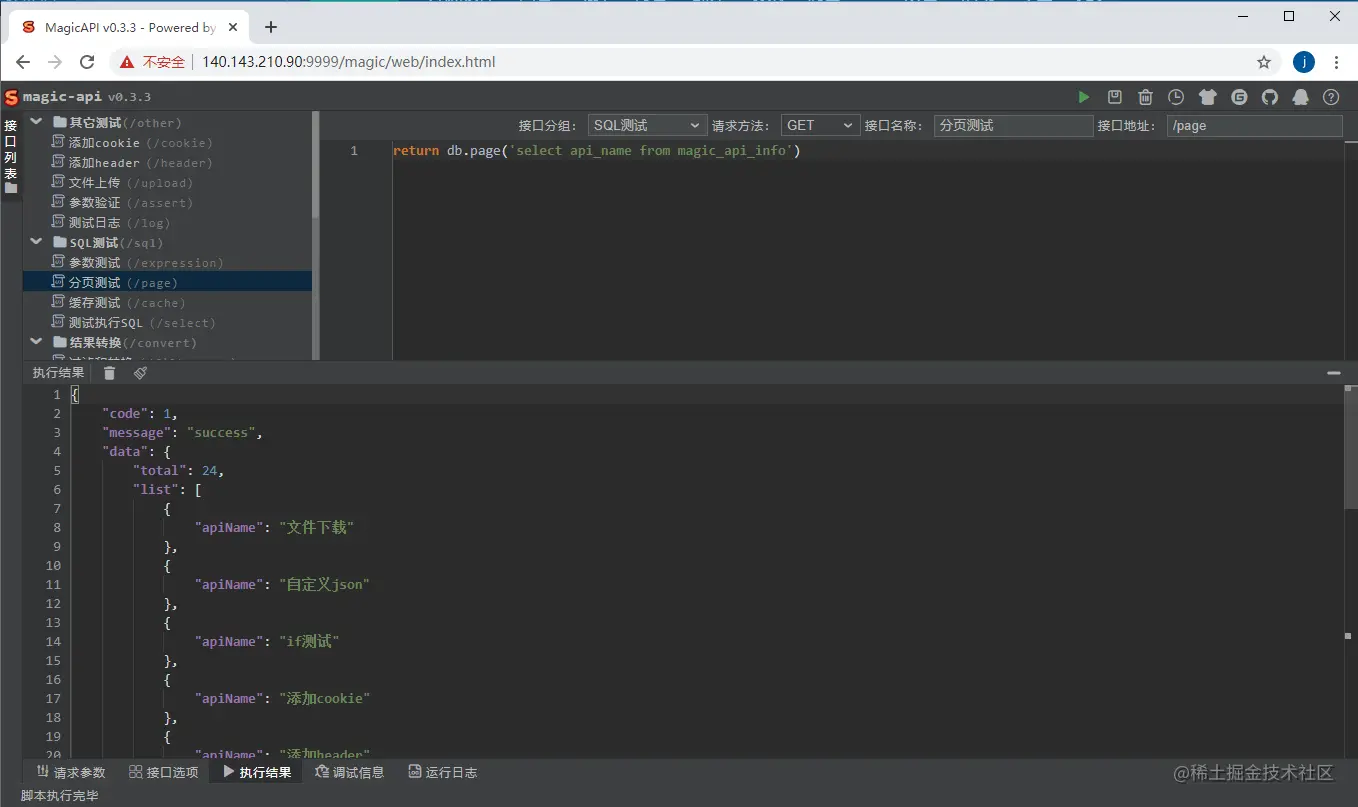
Task: Collapse the 其它测试 group
Action: pos(36,122)
